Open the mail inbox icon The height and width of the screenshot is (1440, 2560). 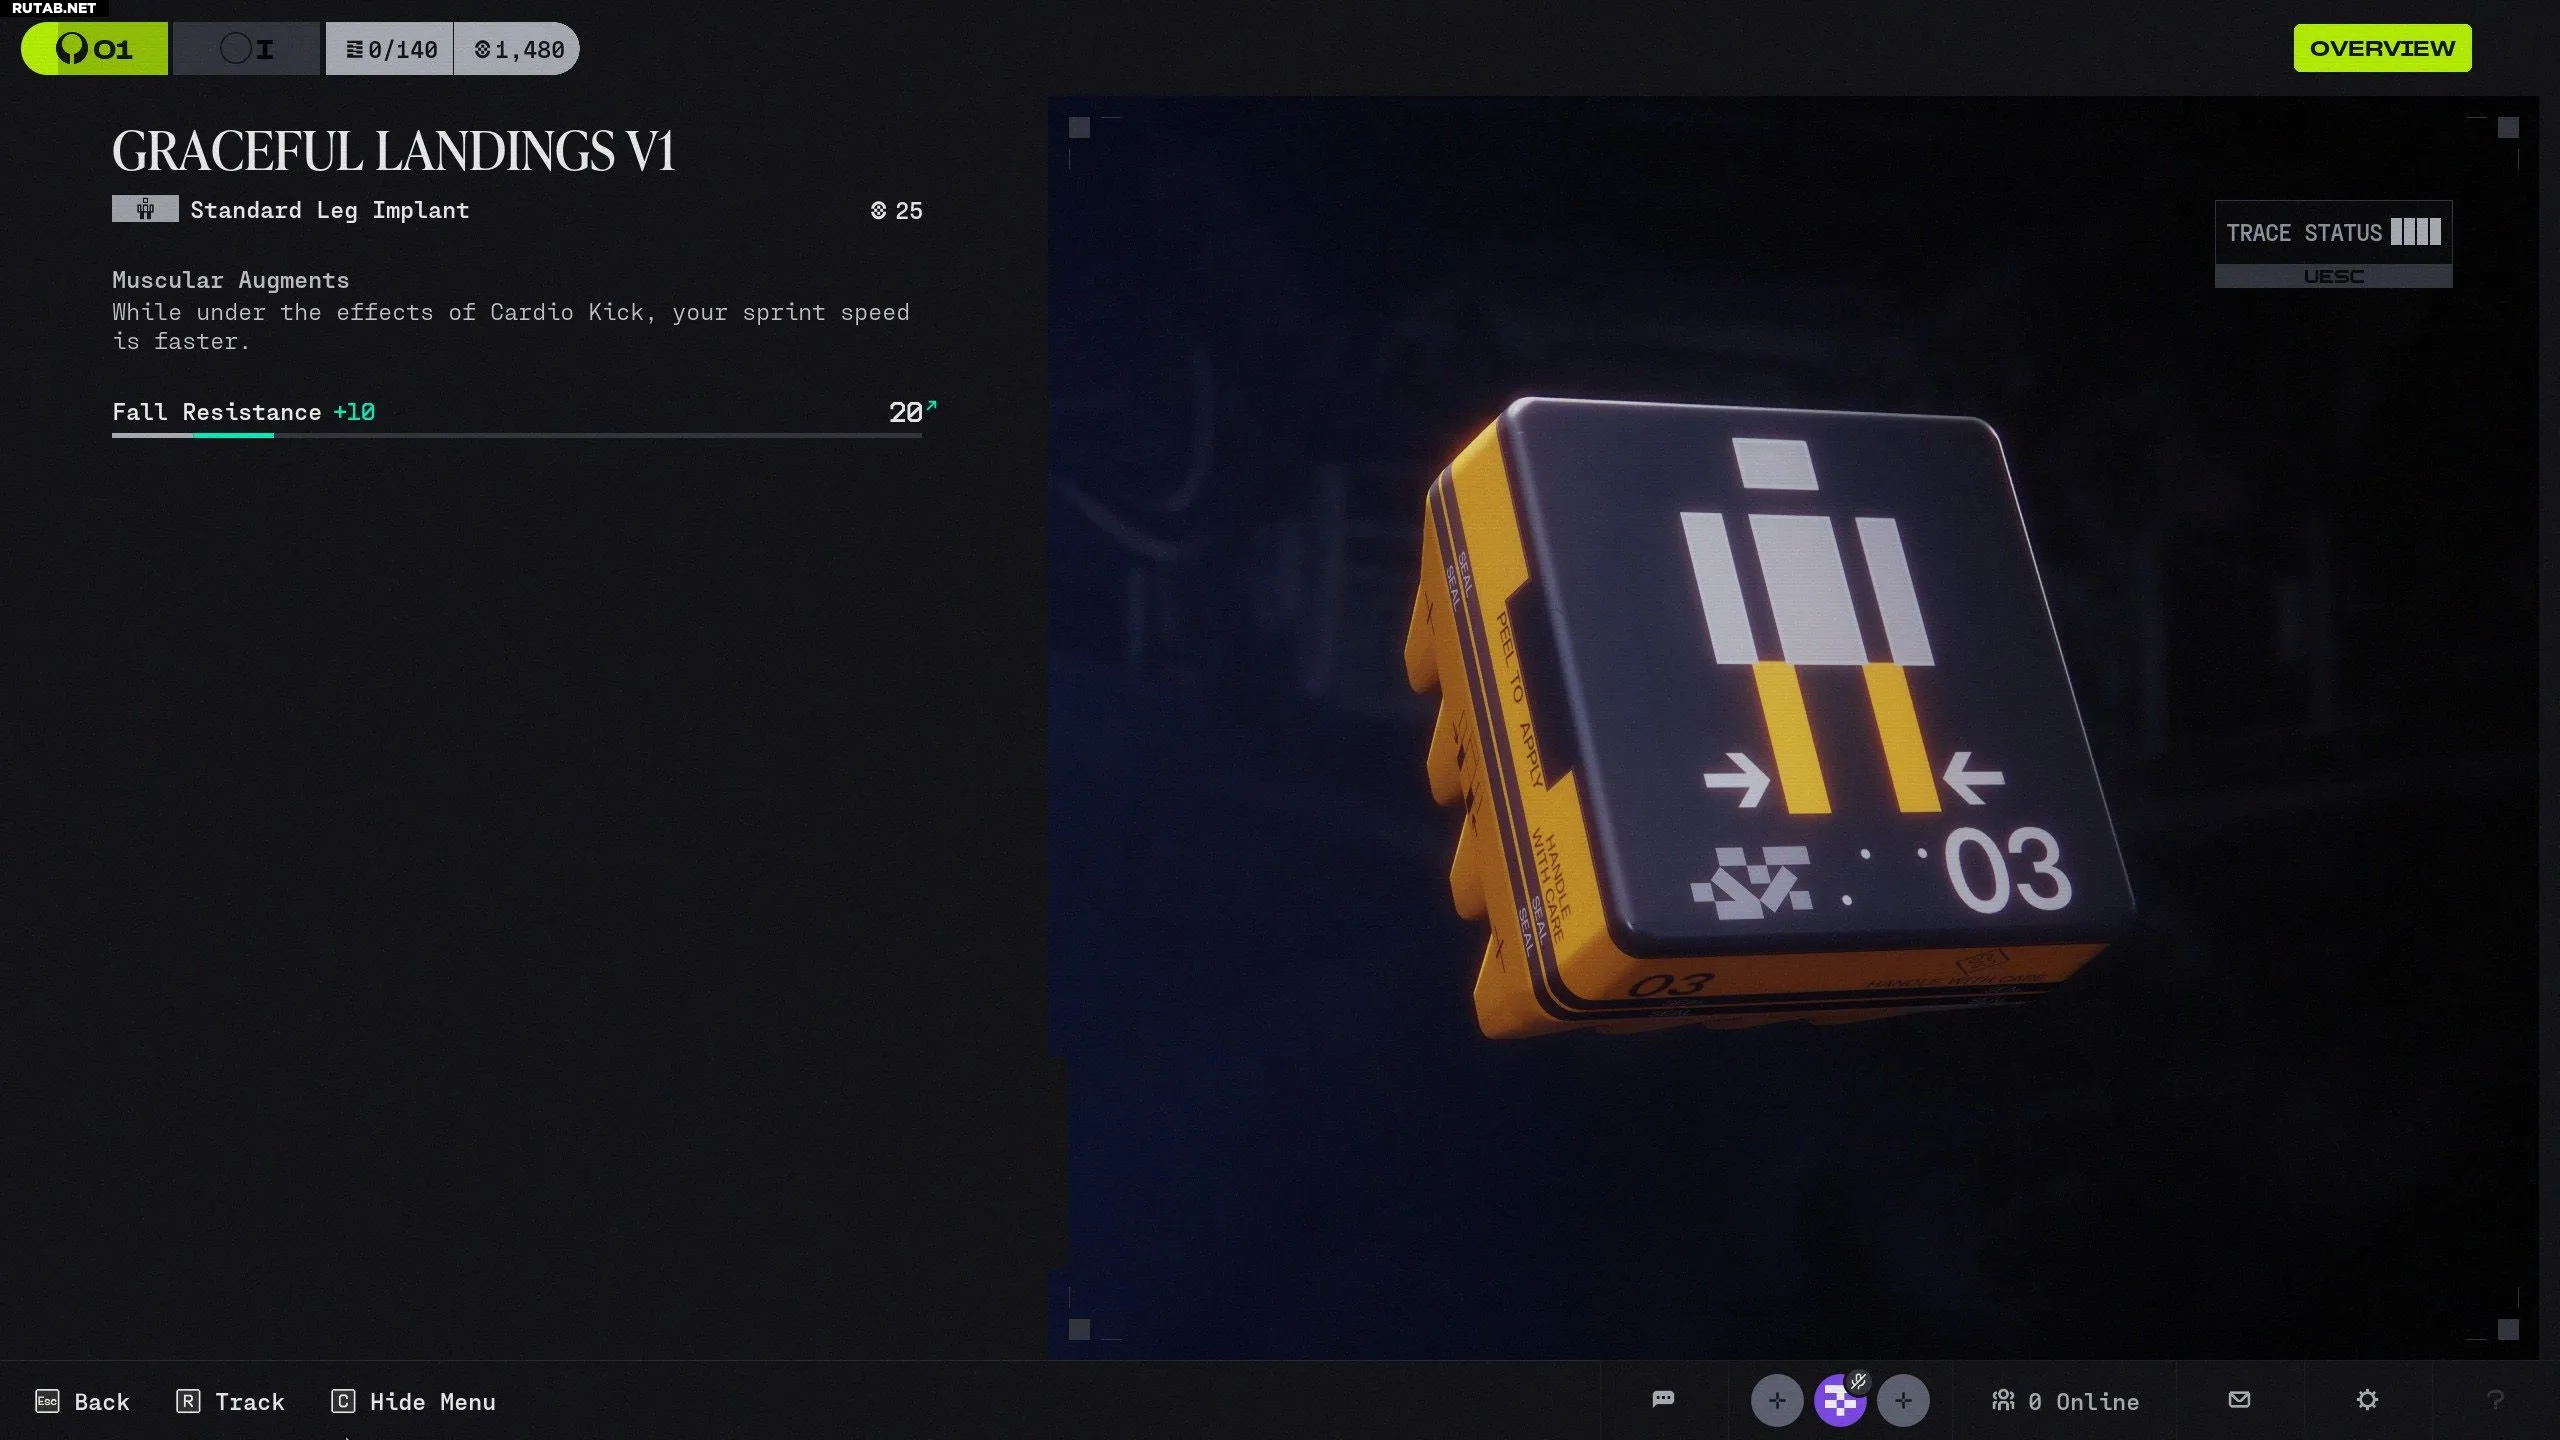(x=2239, y=1400)
